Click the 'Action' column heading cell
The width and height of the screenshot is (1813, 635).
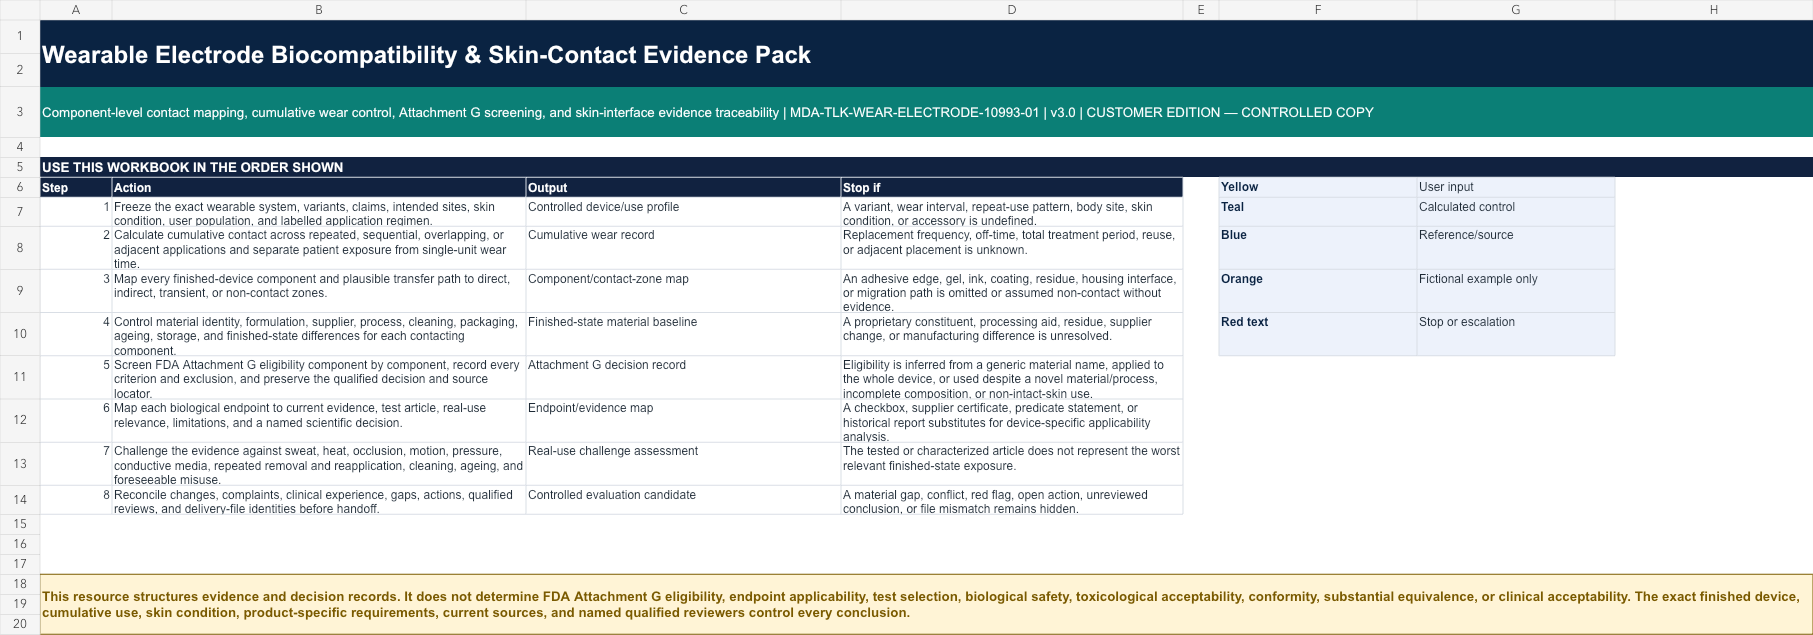coord(319,187)
